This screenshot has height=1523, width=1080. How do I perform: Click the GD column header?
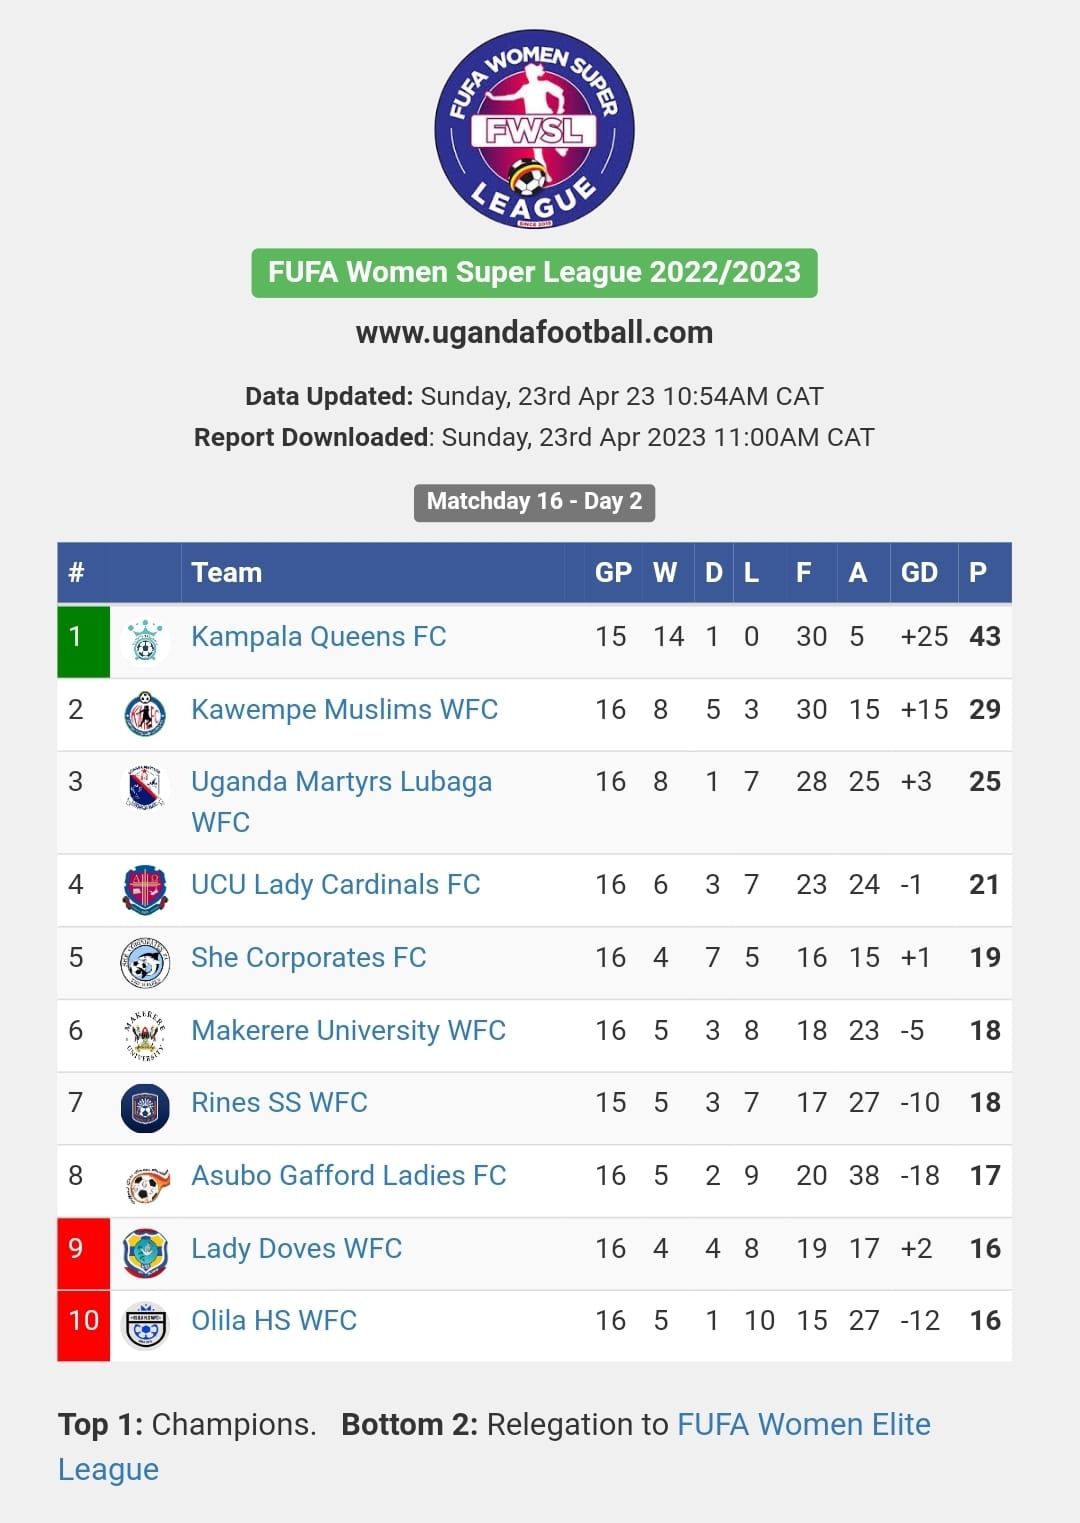coord(919,573)
